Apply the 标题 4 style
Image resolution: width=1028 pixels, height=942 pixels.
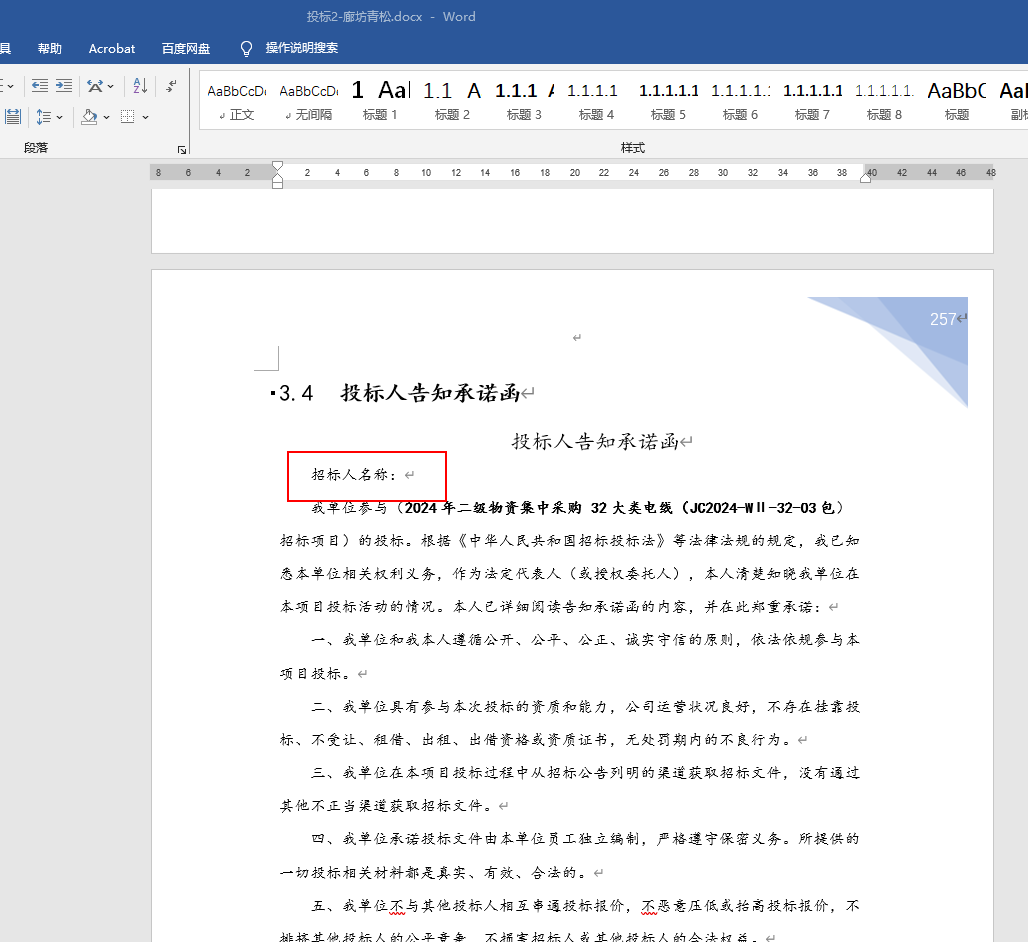coord(596,101)
